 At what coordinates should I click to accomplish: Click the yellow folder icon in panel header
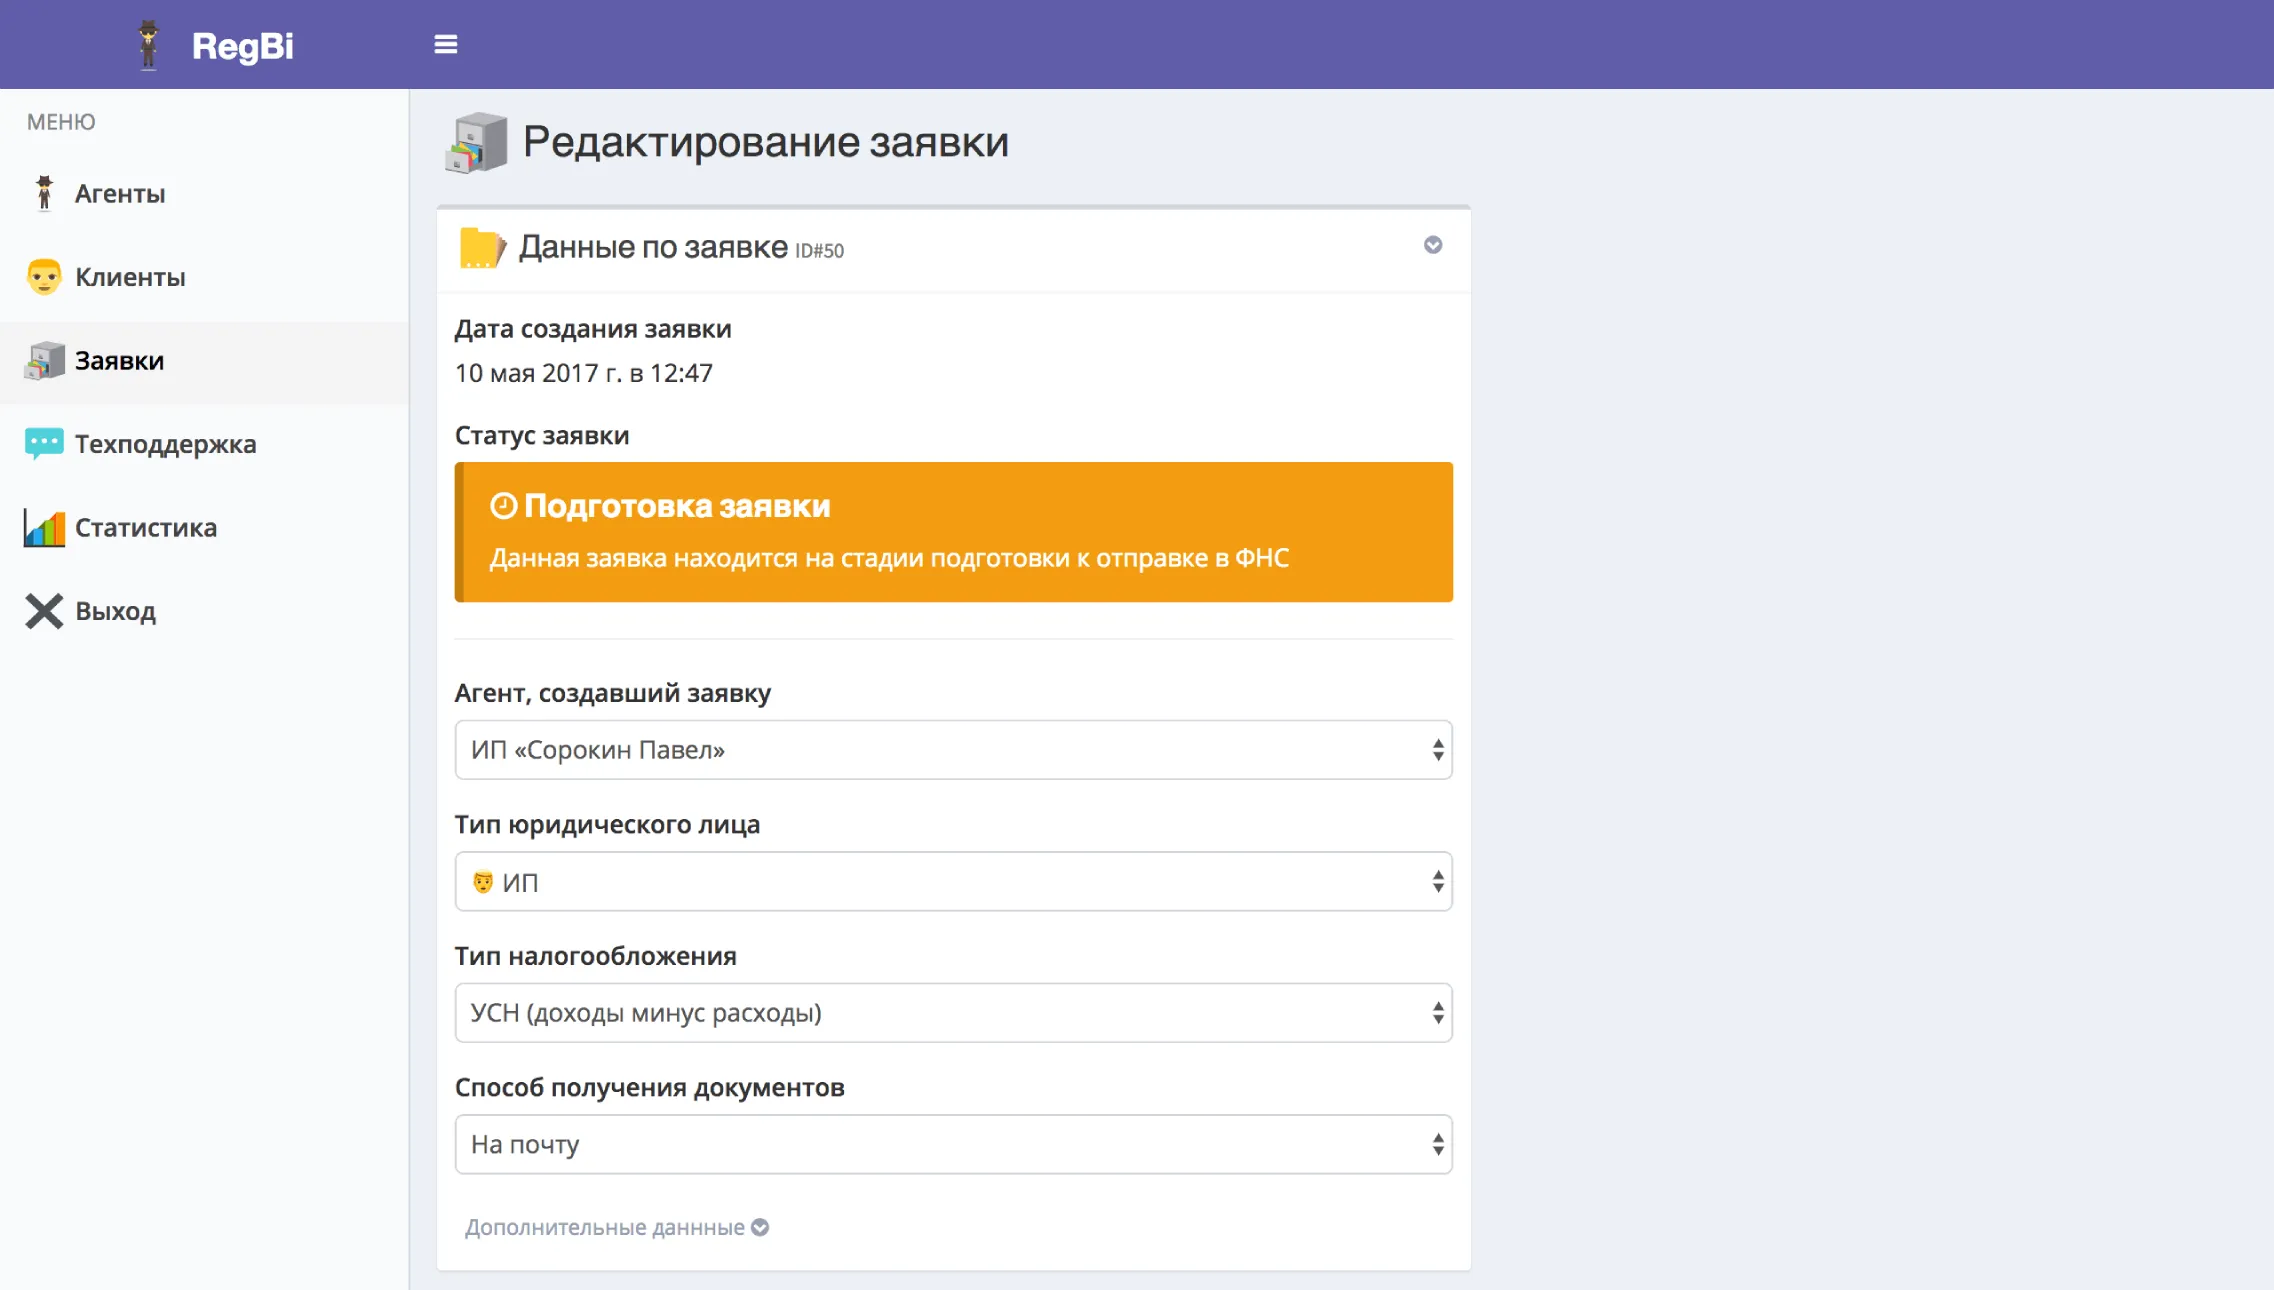[x=481, y=248]
